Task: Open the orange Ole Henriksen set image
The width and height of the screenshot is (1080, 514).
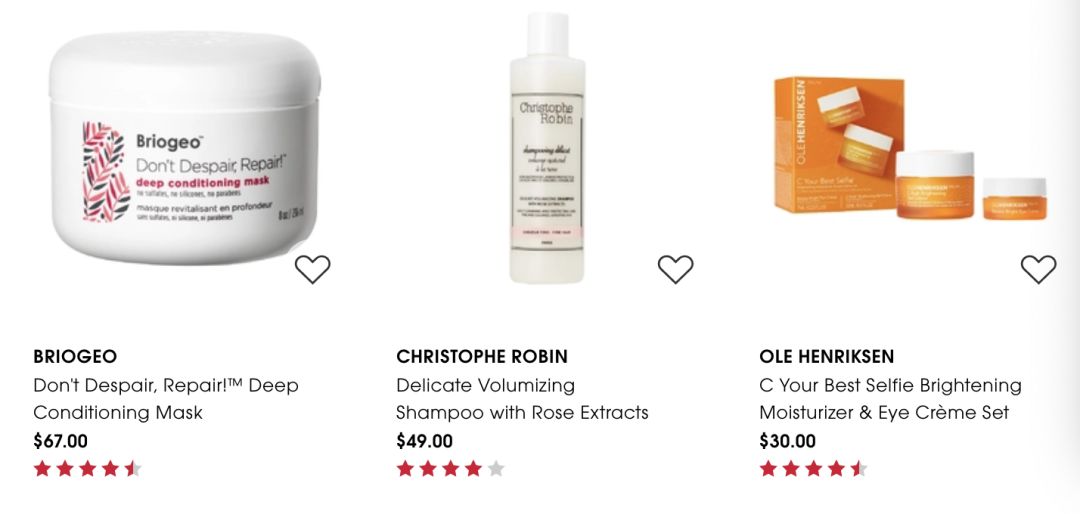Action: 911,147
